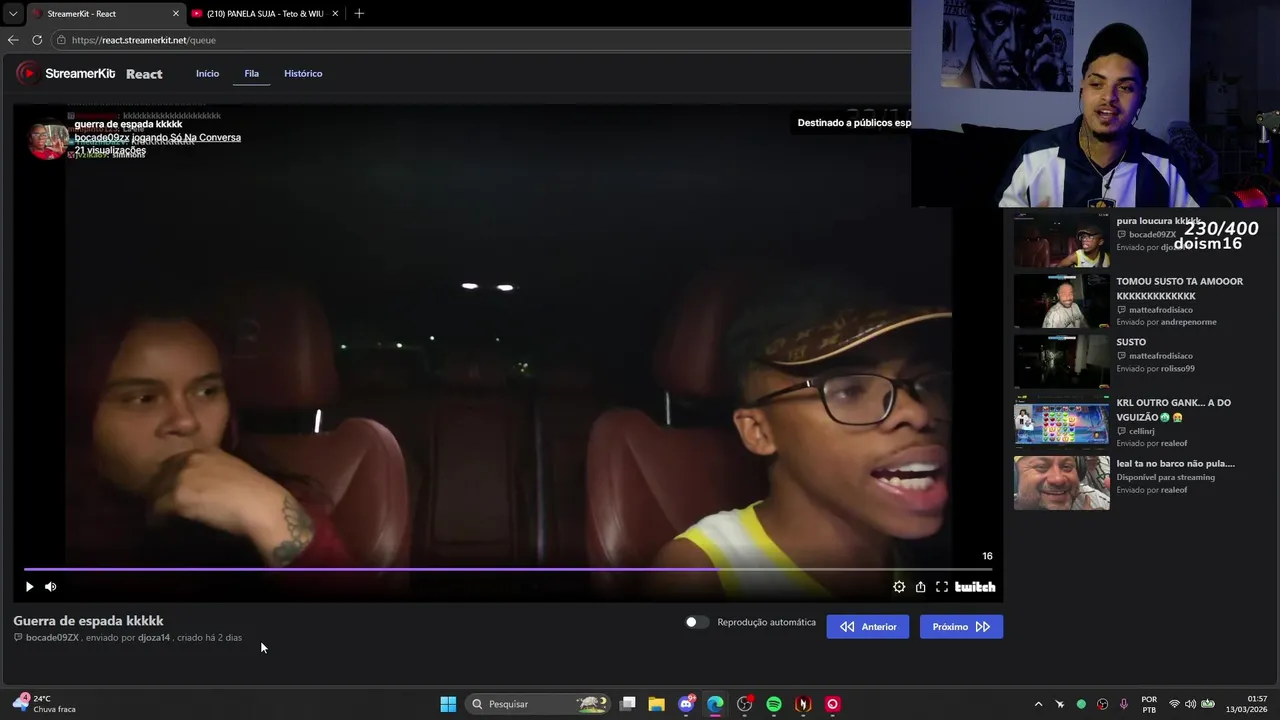Reload the page with refresh icon
Screen dimensions: 1280x720
(37, 40)
